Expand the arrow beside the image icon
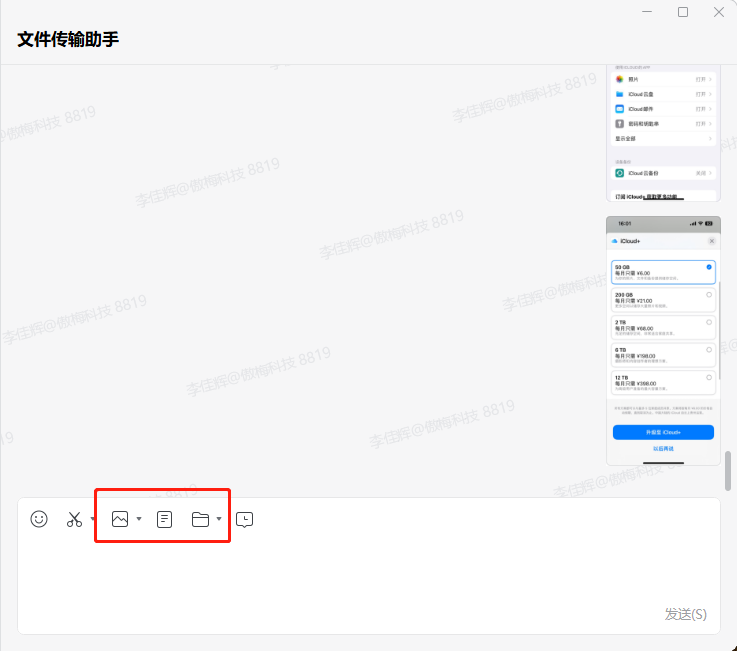Image resolution: width=737 pixels, height=651 pixels. click(x=139, y=519)
